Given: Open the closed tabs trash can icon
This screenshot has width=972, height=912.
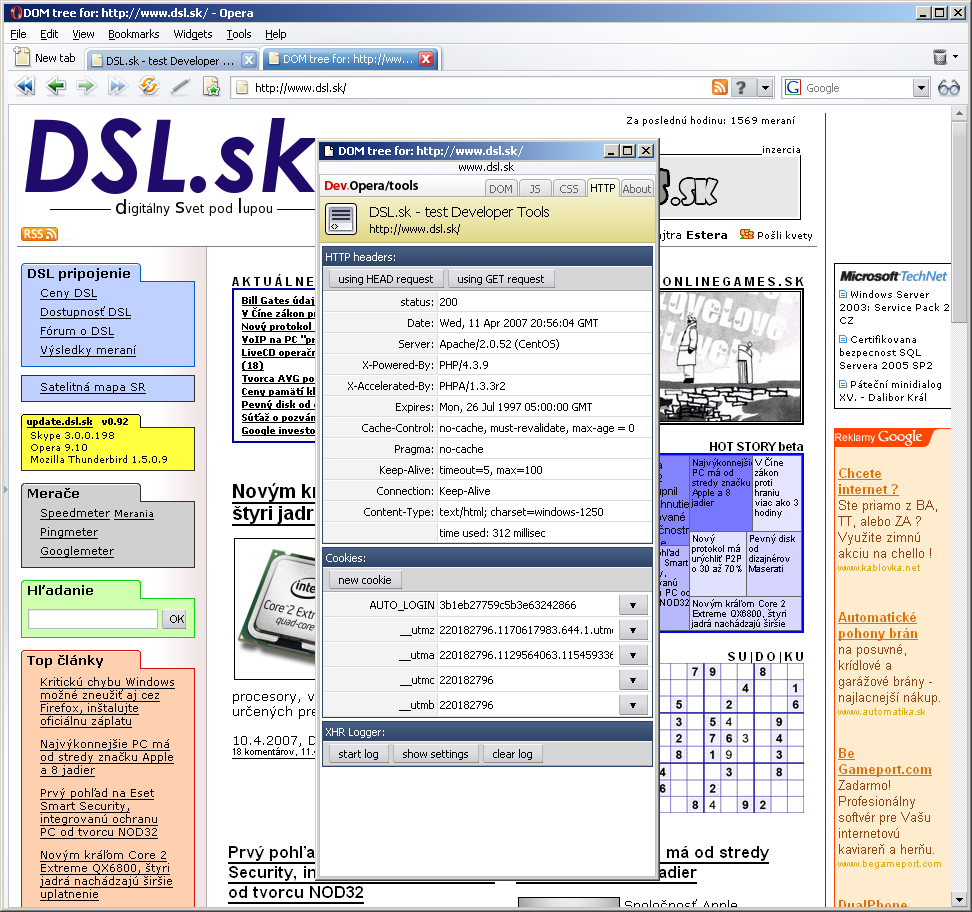Looking at the screenshot, I should coord(940,57).
